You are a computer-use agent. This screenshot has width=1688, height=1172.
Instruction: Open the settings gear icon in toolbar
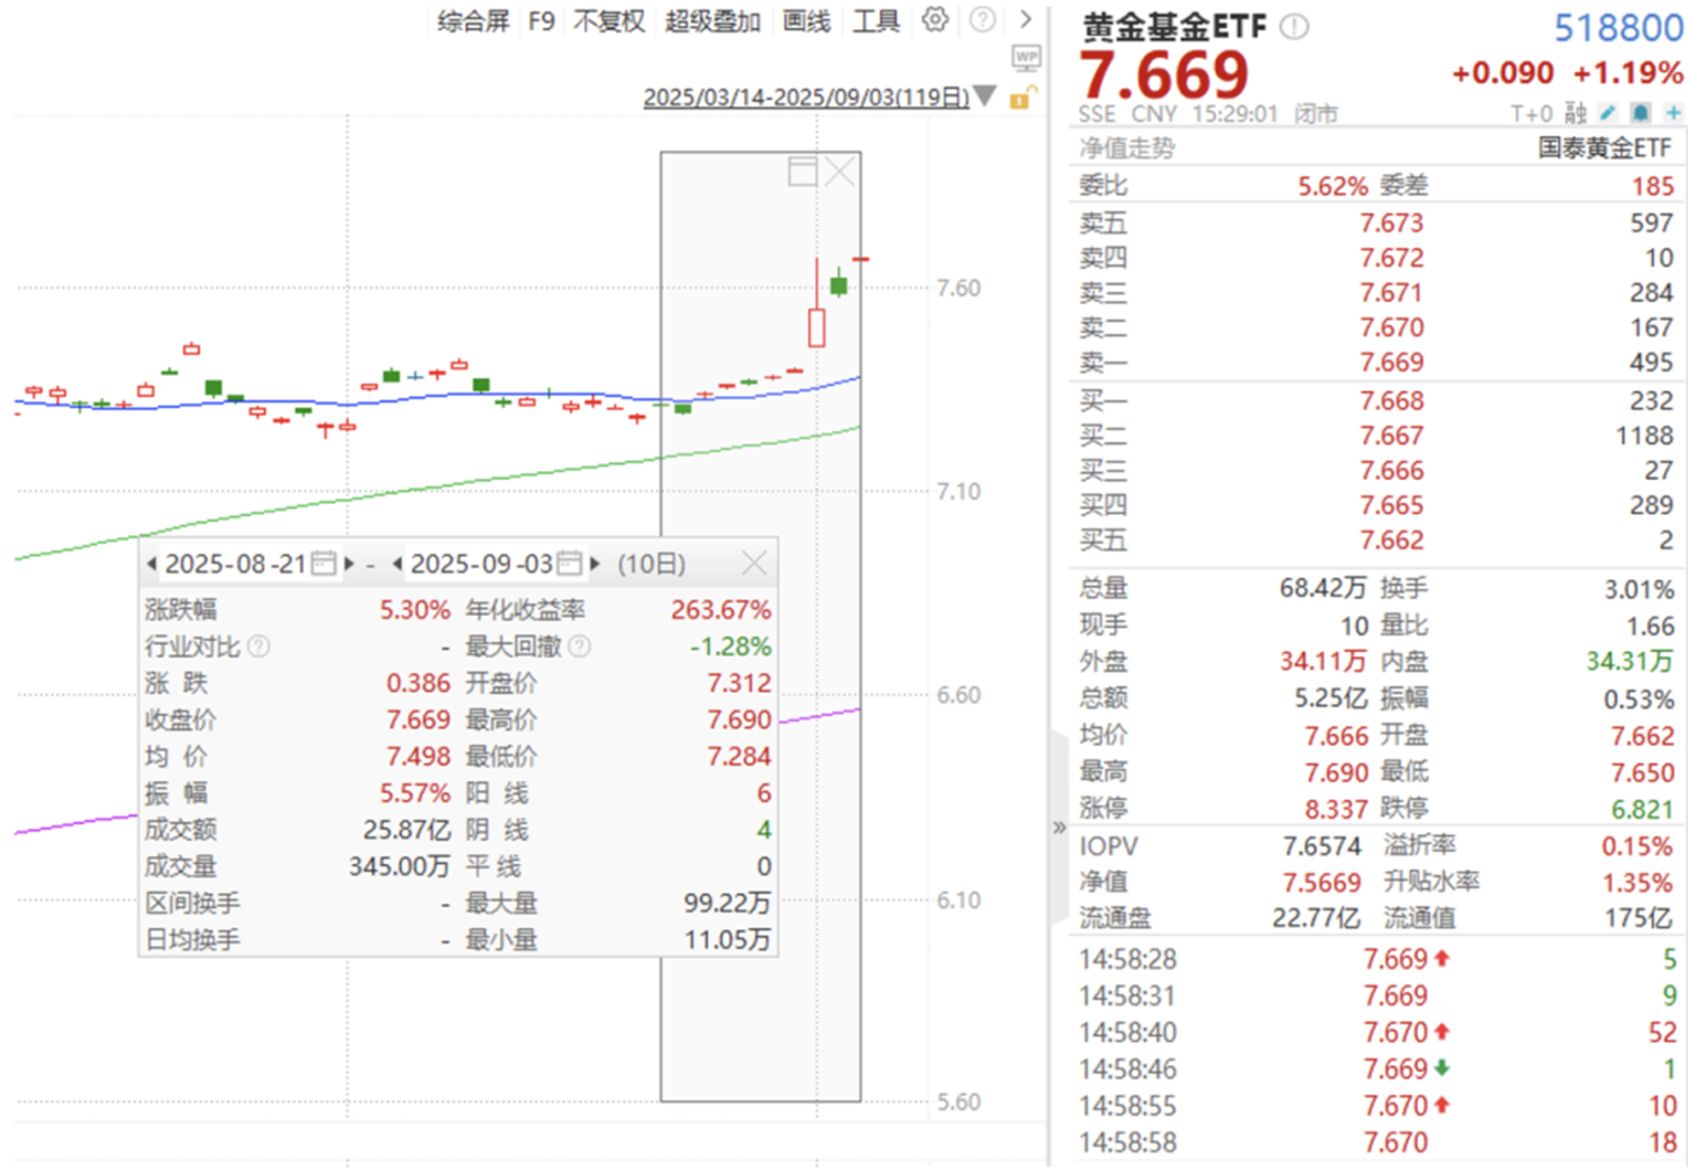pyautogui.click(x=934, y=20)
